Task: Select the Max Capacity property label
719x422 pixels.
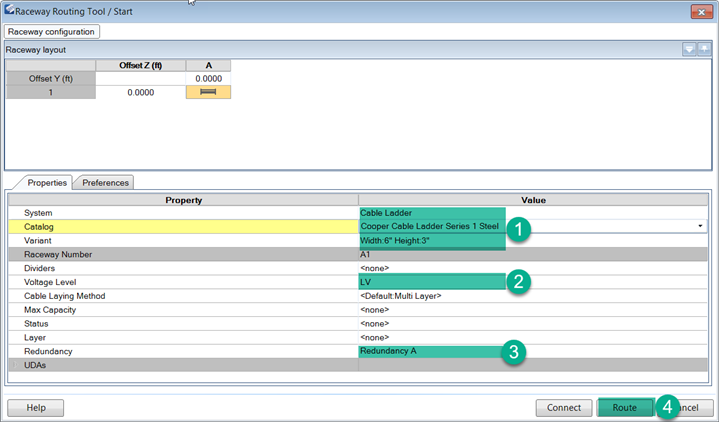Action: [50, 310]
